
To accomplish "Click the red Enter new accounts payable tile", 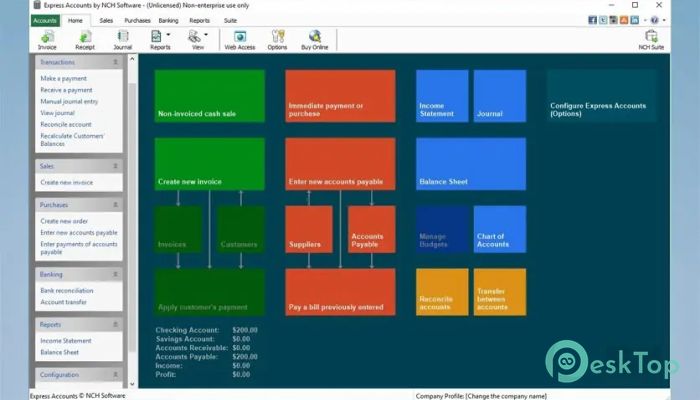I will coord(340,164).
